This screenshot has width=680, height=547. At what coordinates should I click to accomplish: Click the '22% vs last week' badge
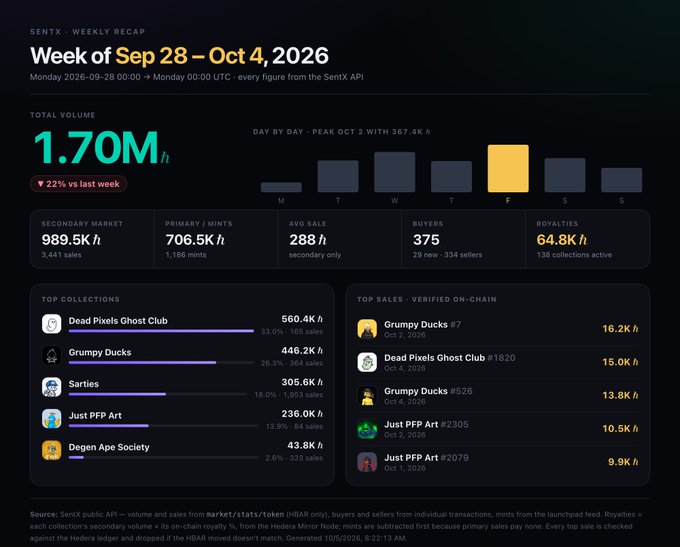tap(78, 184)
